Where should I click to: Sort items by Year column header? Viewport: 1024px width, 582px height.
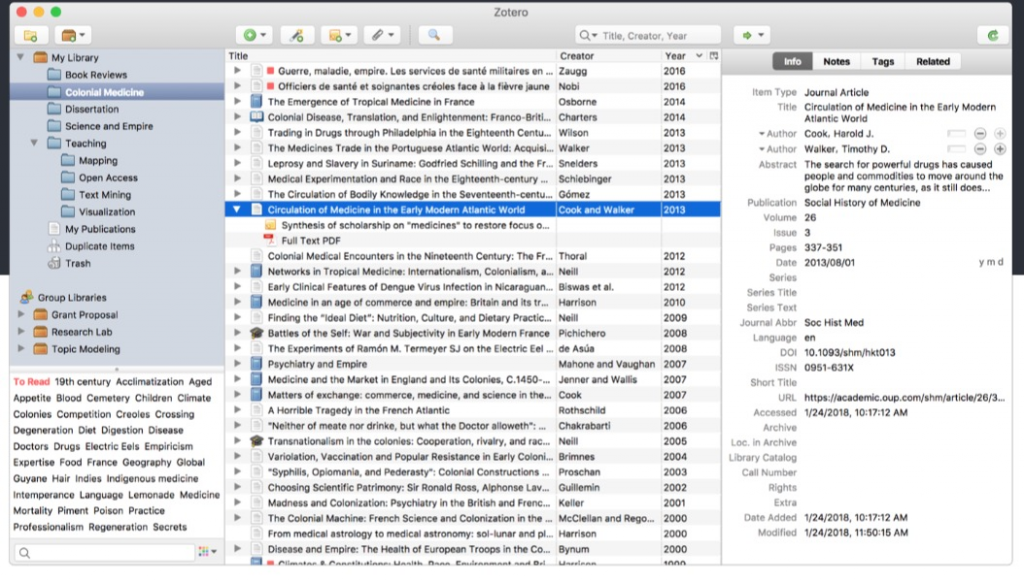684,56
